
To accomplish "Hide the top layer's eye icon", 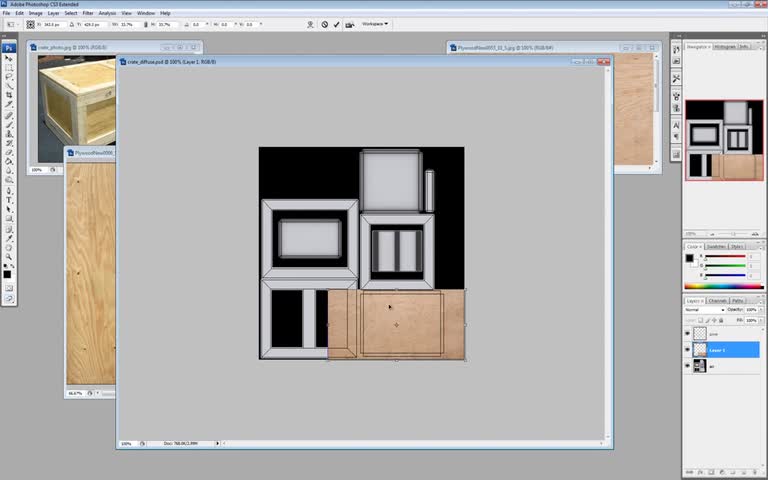I will click(687, 334).
